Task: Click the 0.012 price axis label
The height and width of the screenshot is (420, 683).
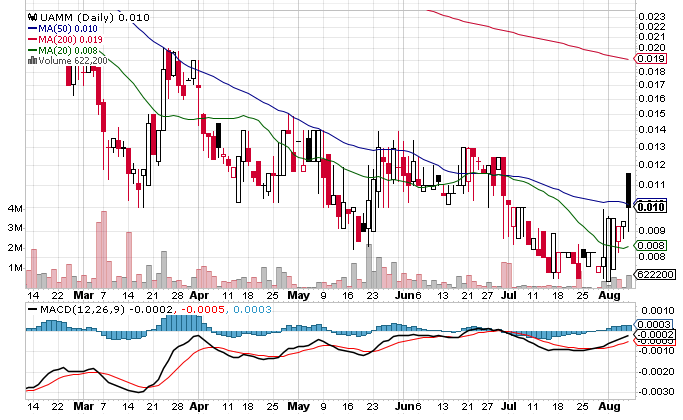Action: [652, 165]
